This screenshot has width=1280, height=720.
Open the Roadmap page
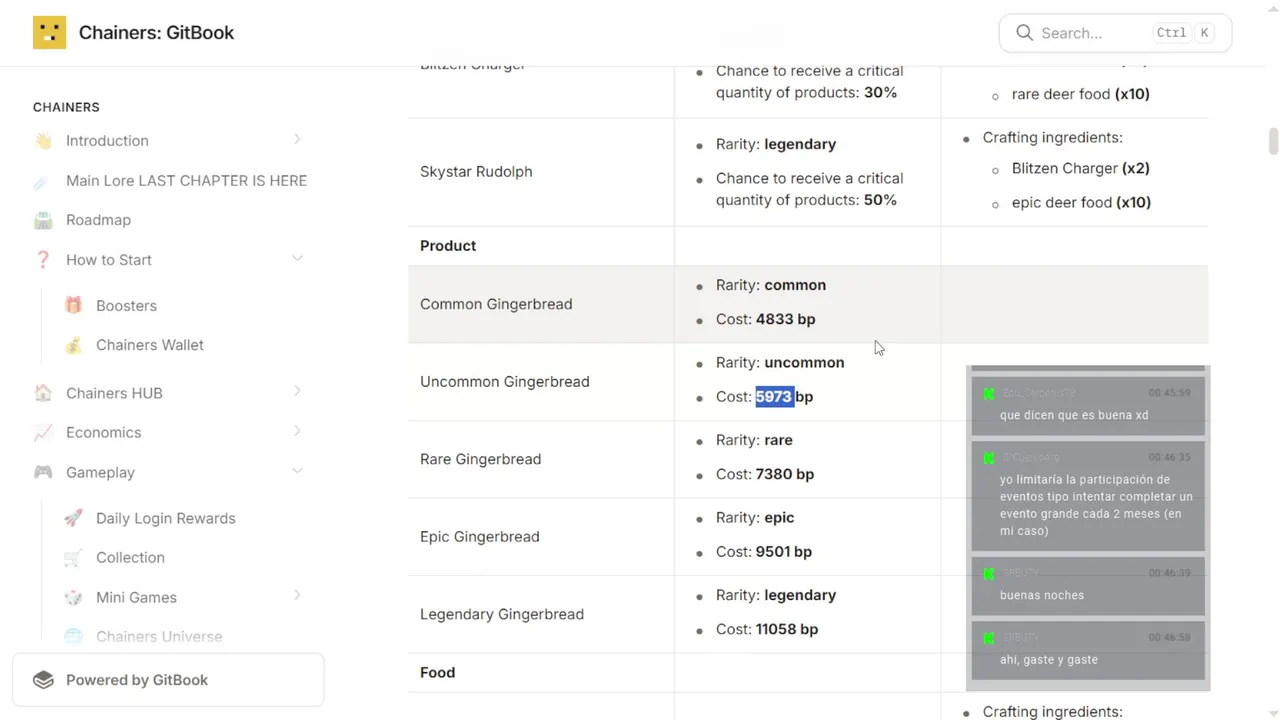pyautogui.click(x=98, y=220)
